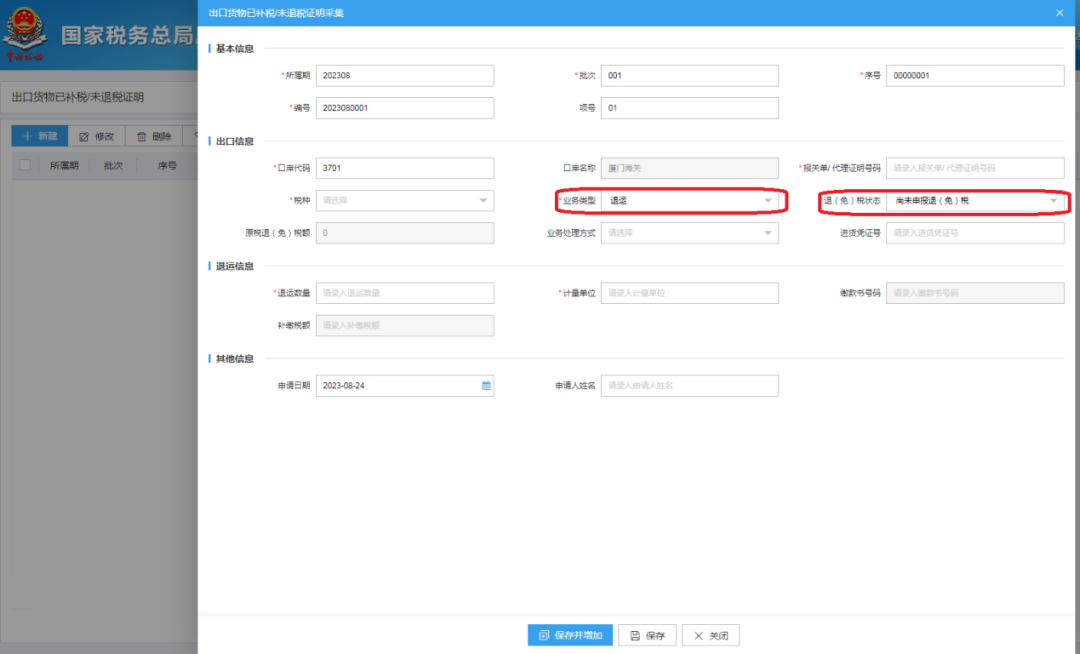Click the 申请日期 date field
The height and width of the screenshot is (654, 1080).
coord(404,386)
